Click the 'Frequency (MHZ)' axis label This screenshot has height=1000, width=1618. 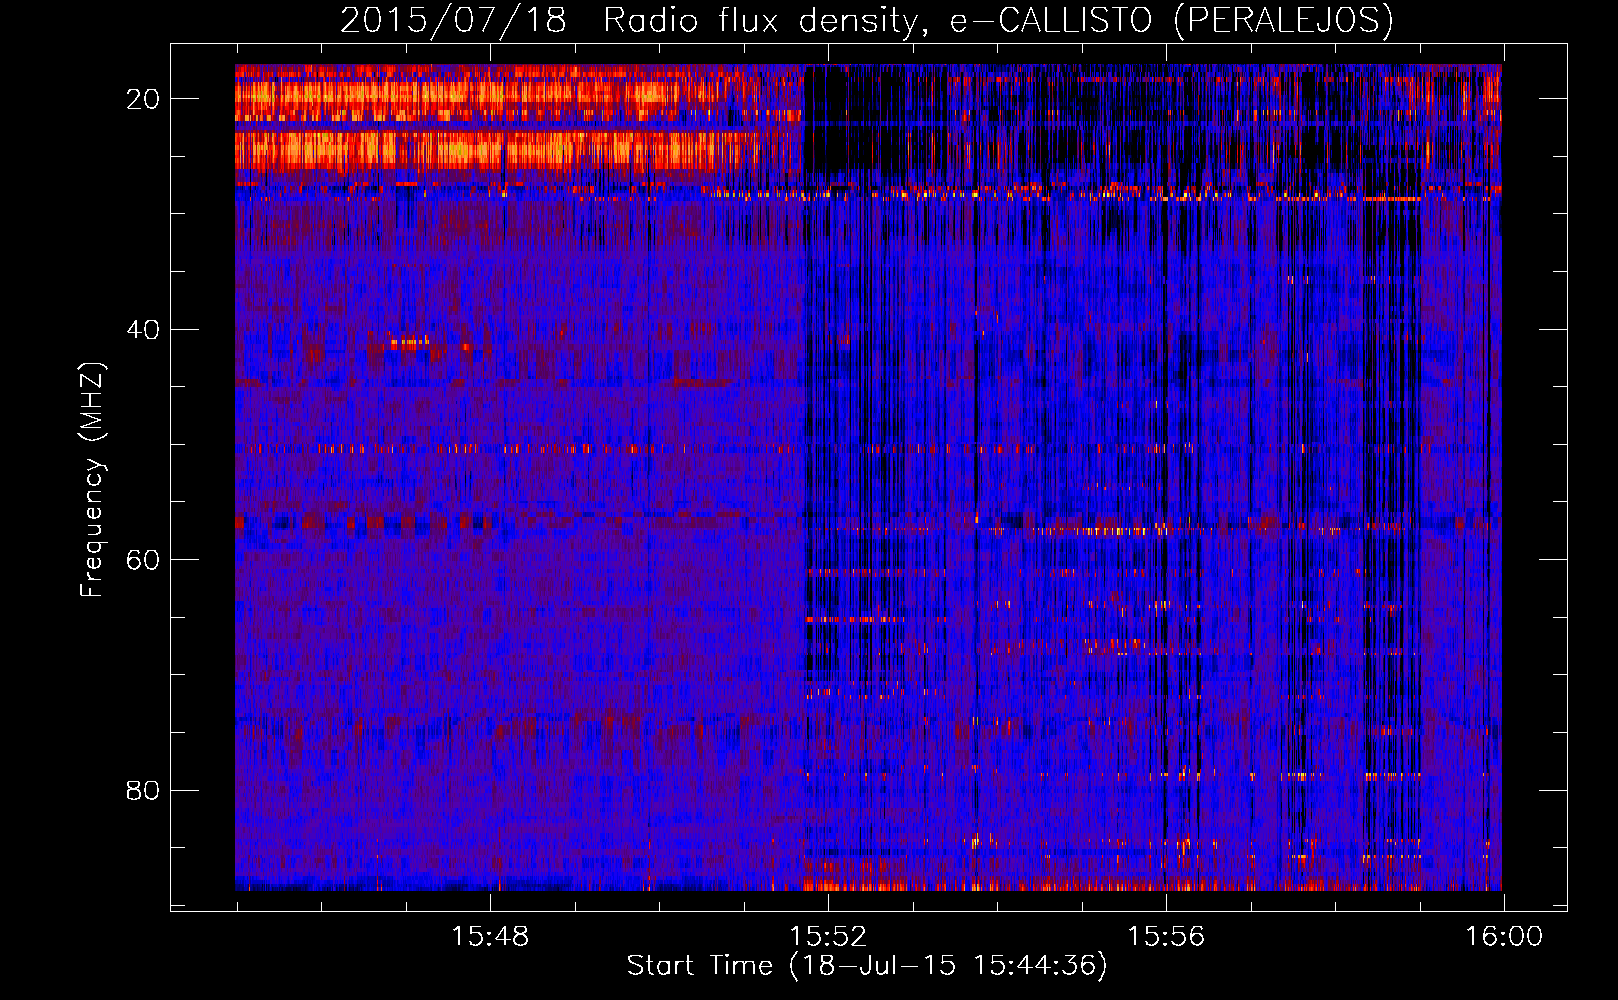tap(92, 479)
